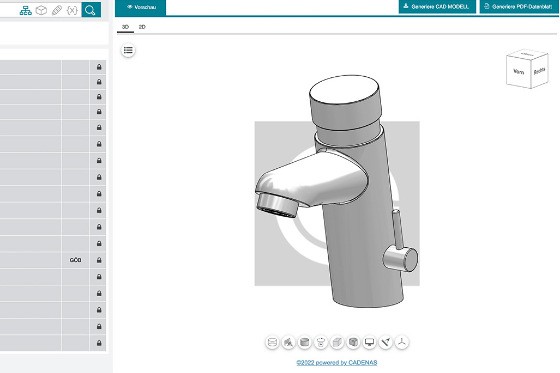
Task: Click Generiere PDF-Datenblatt button
Action: point(520,6)
